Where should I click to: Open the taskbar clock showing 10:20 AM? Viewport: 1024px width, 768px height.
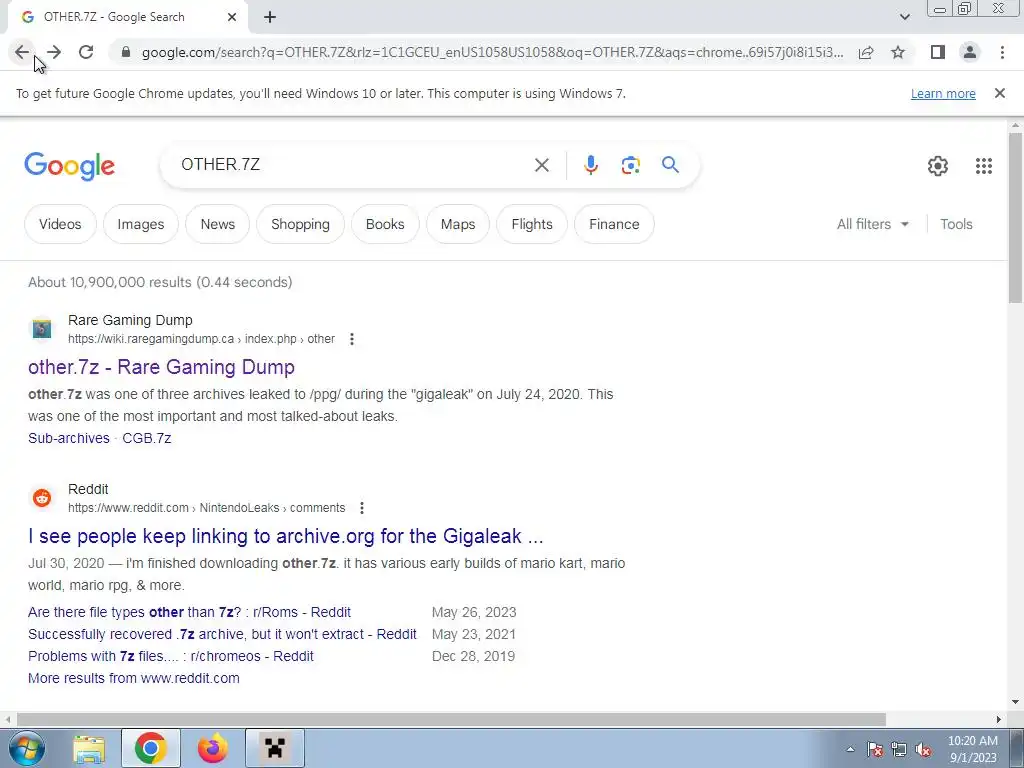tap(973, 749)
